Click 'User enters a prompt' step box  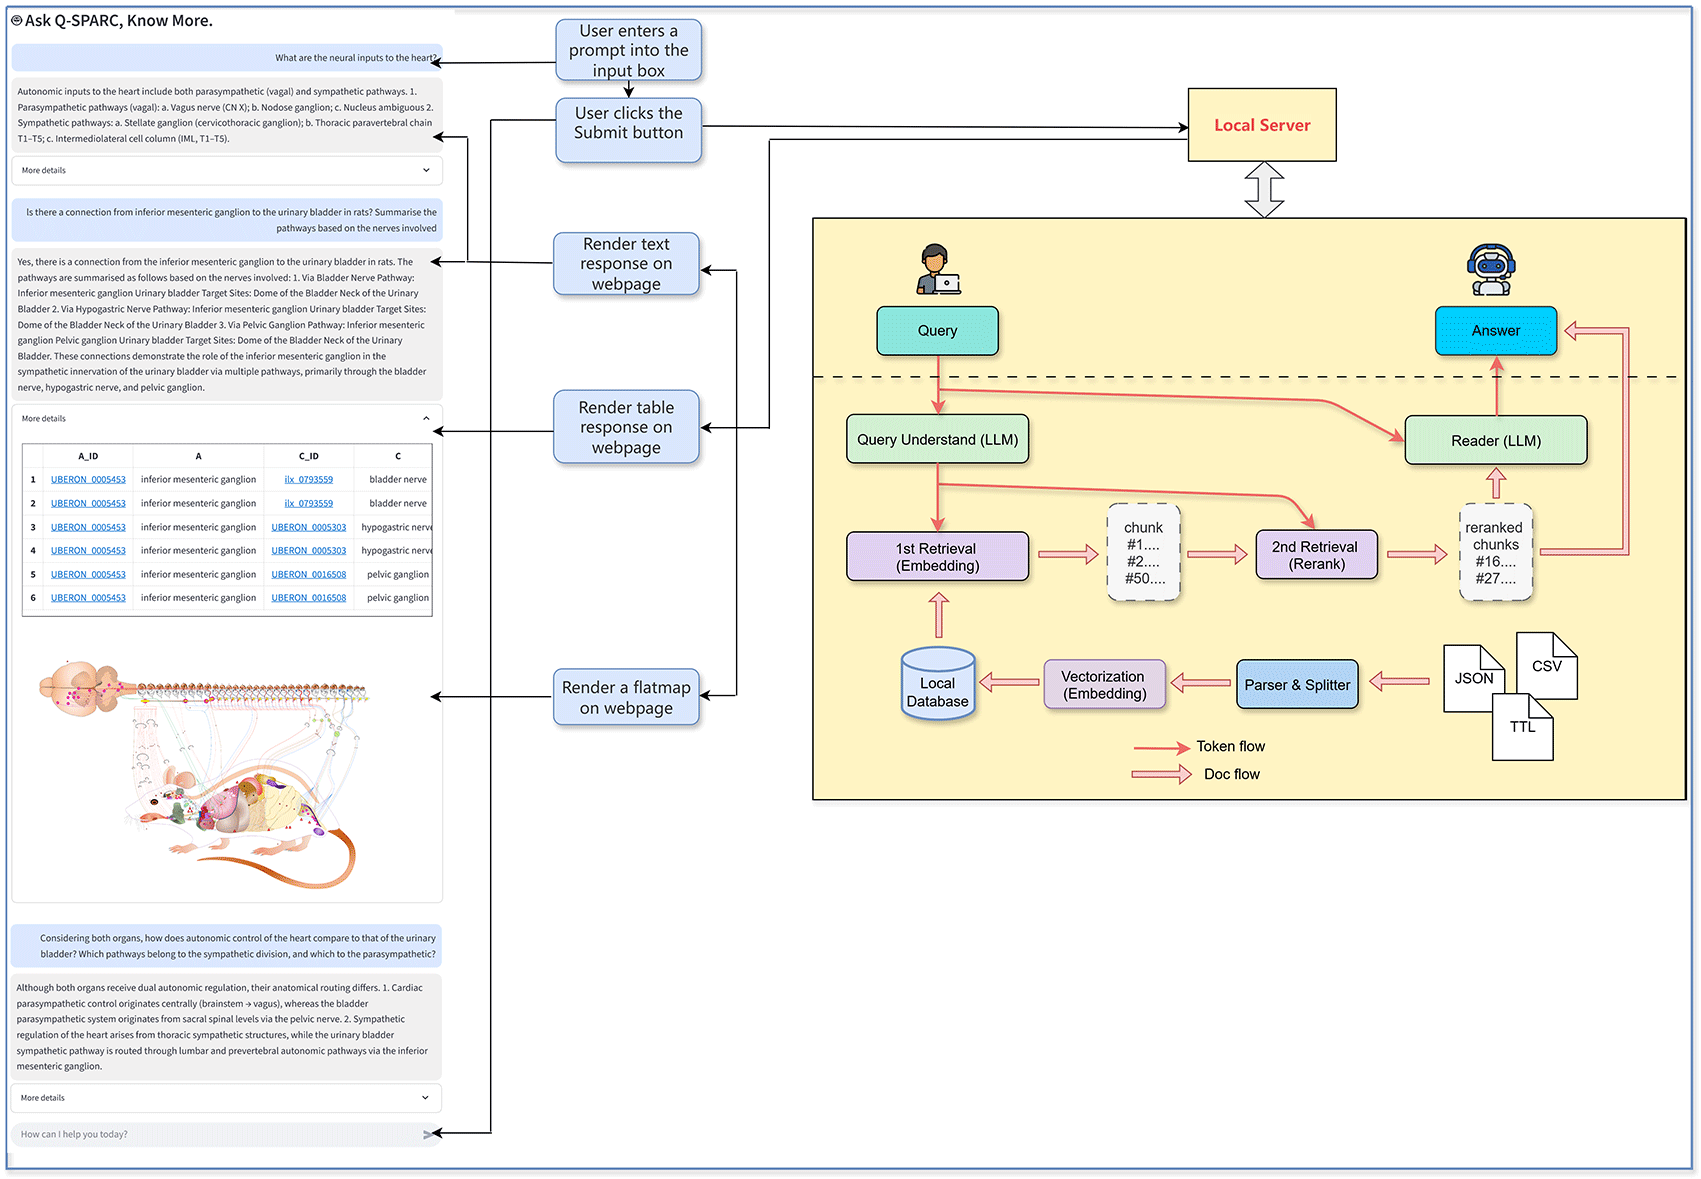pyautogui.click(x=629, y=51)
